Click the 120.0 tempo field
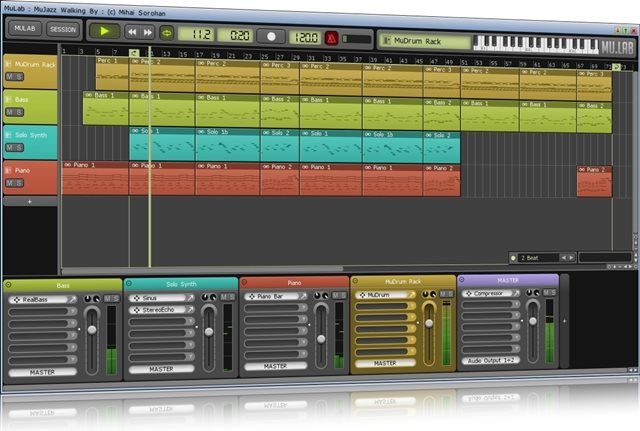This screenshot has height=431, width=640. (305, 38)
